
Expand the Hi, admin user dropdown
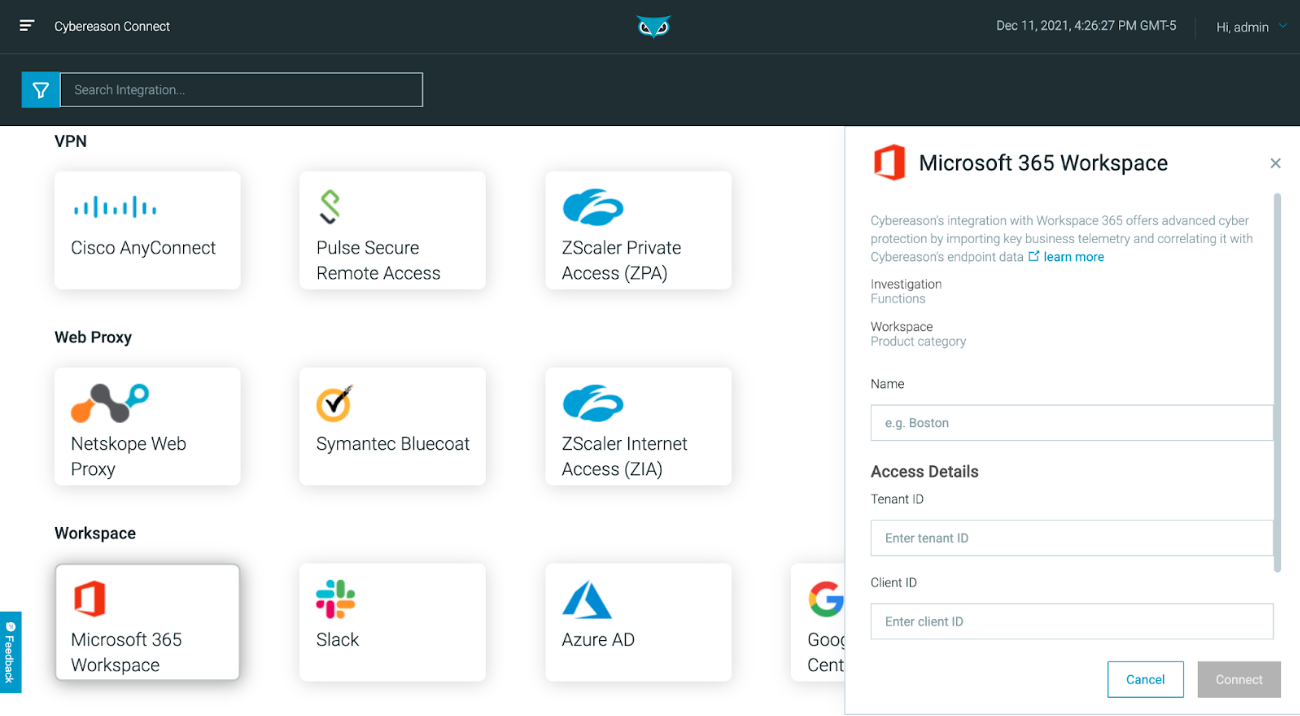[x=1252, y=27]
